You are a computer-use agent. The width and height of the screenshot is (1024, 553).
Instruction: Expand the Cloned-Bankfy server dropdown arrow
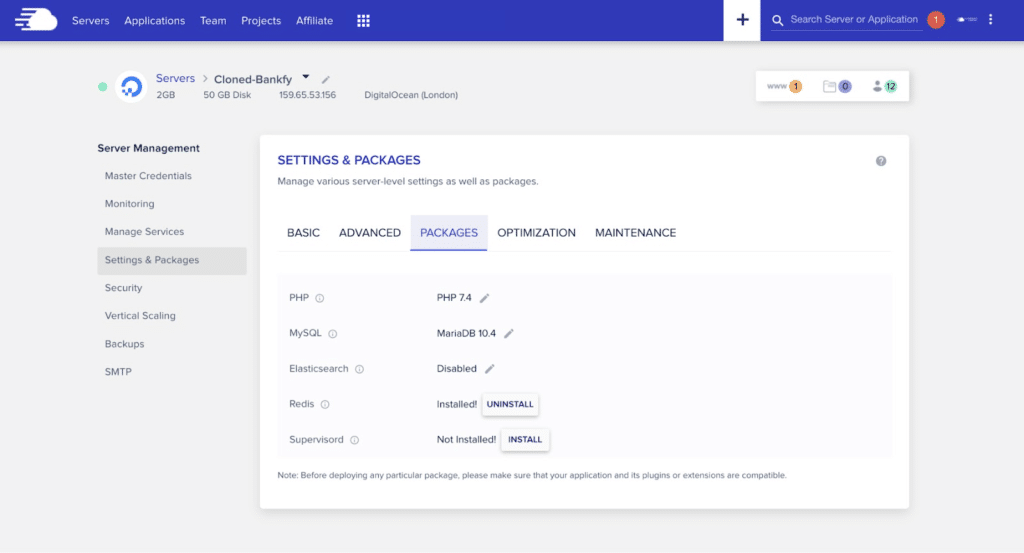point(306,77)
